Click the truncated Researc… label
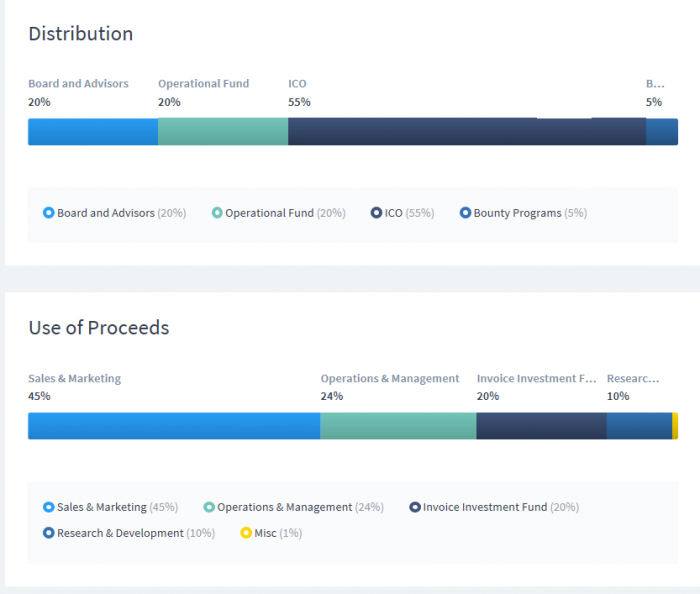This screenshot has height=594, width=700. [633, 378]
